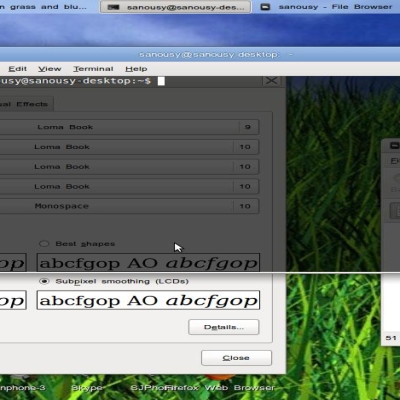This screenshot has width=400, height=400.
Task: Open the Edit menu in the terminal
Action: click(x=18, y=69)
